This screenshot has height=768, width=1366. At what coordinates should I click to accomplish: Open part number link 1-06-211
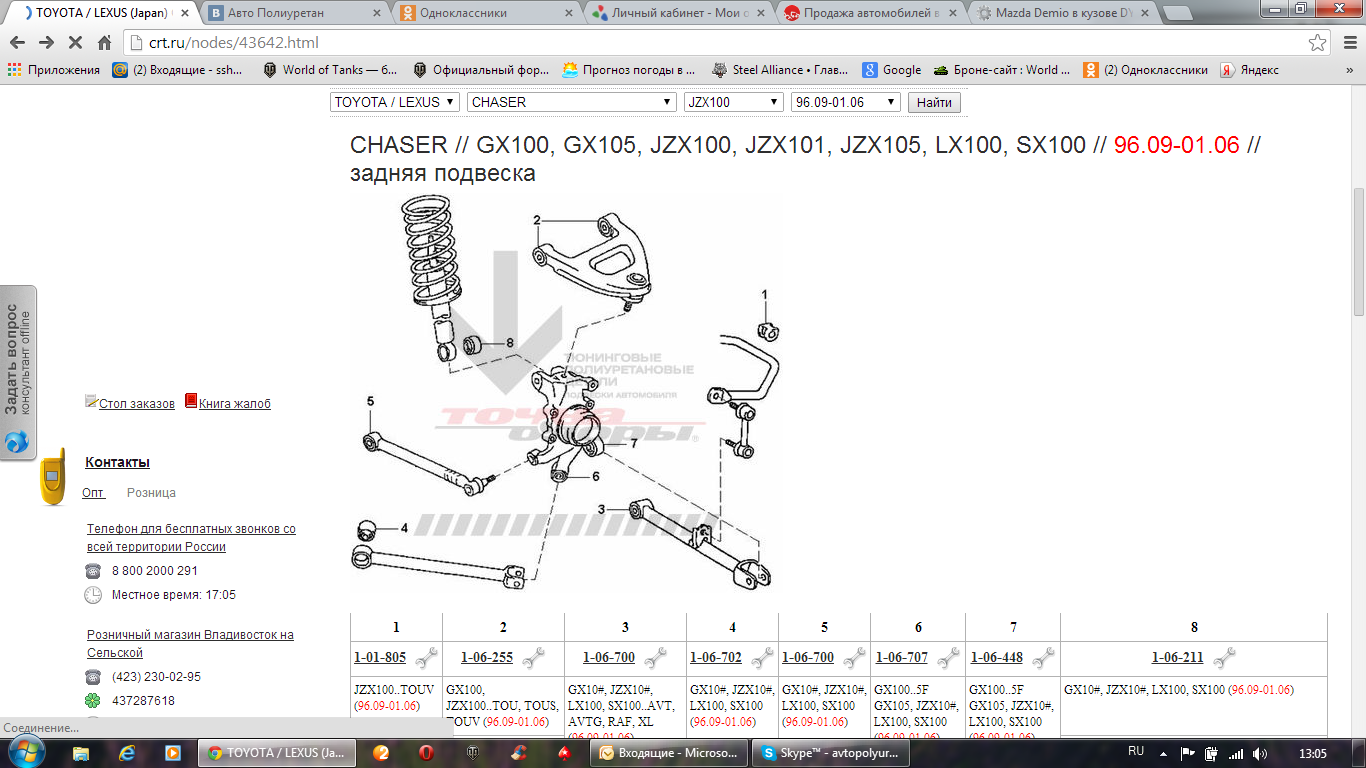click(1178, 657)
